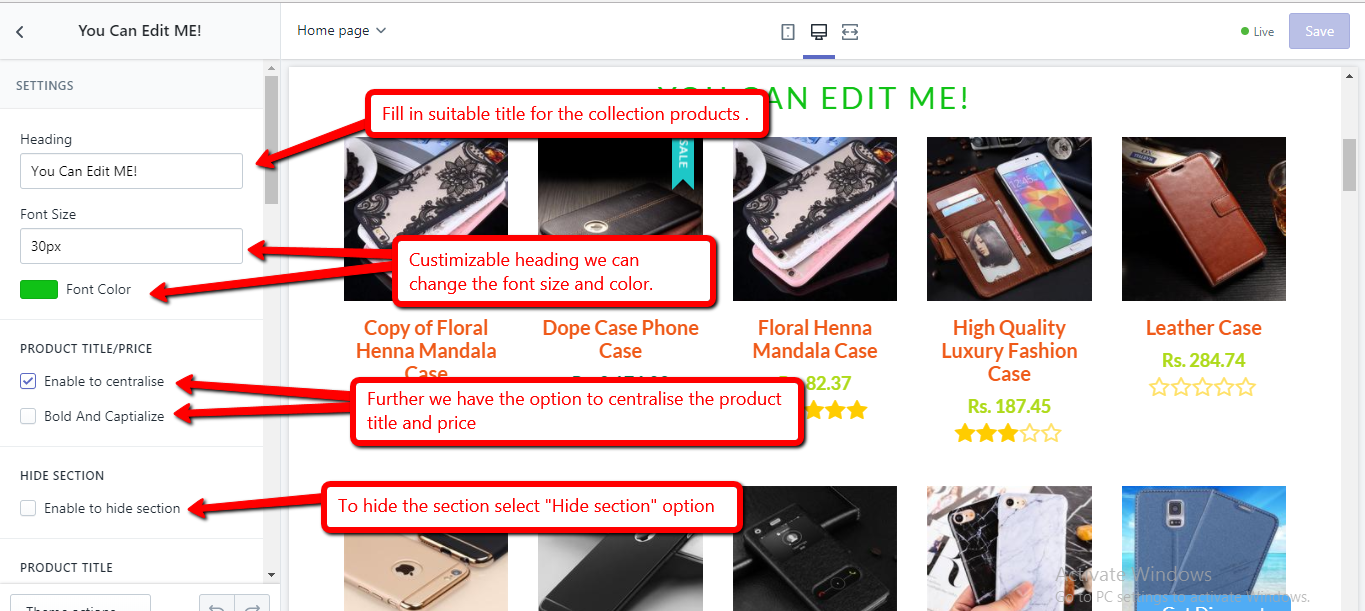Screen dimensions: 1365x611
Task: Open Leather Case product title link
Action: pyautogui.click(x=1203, y=328)
